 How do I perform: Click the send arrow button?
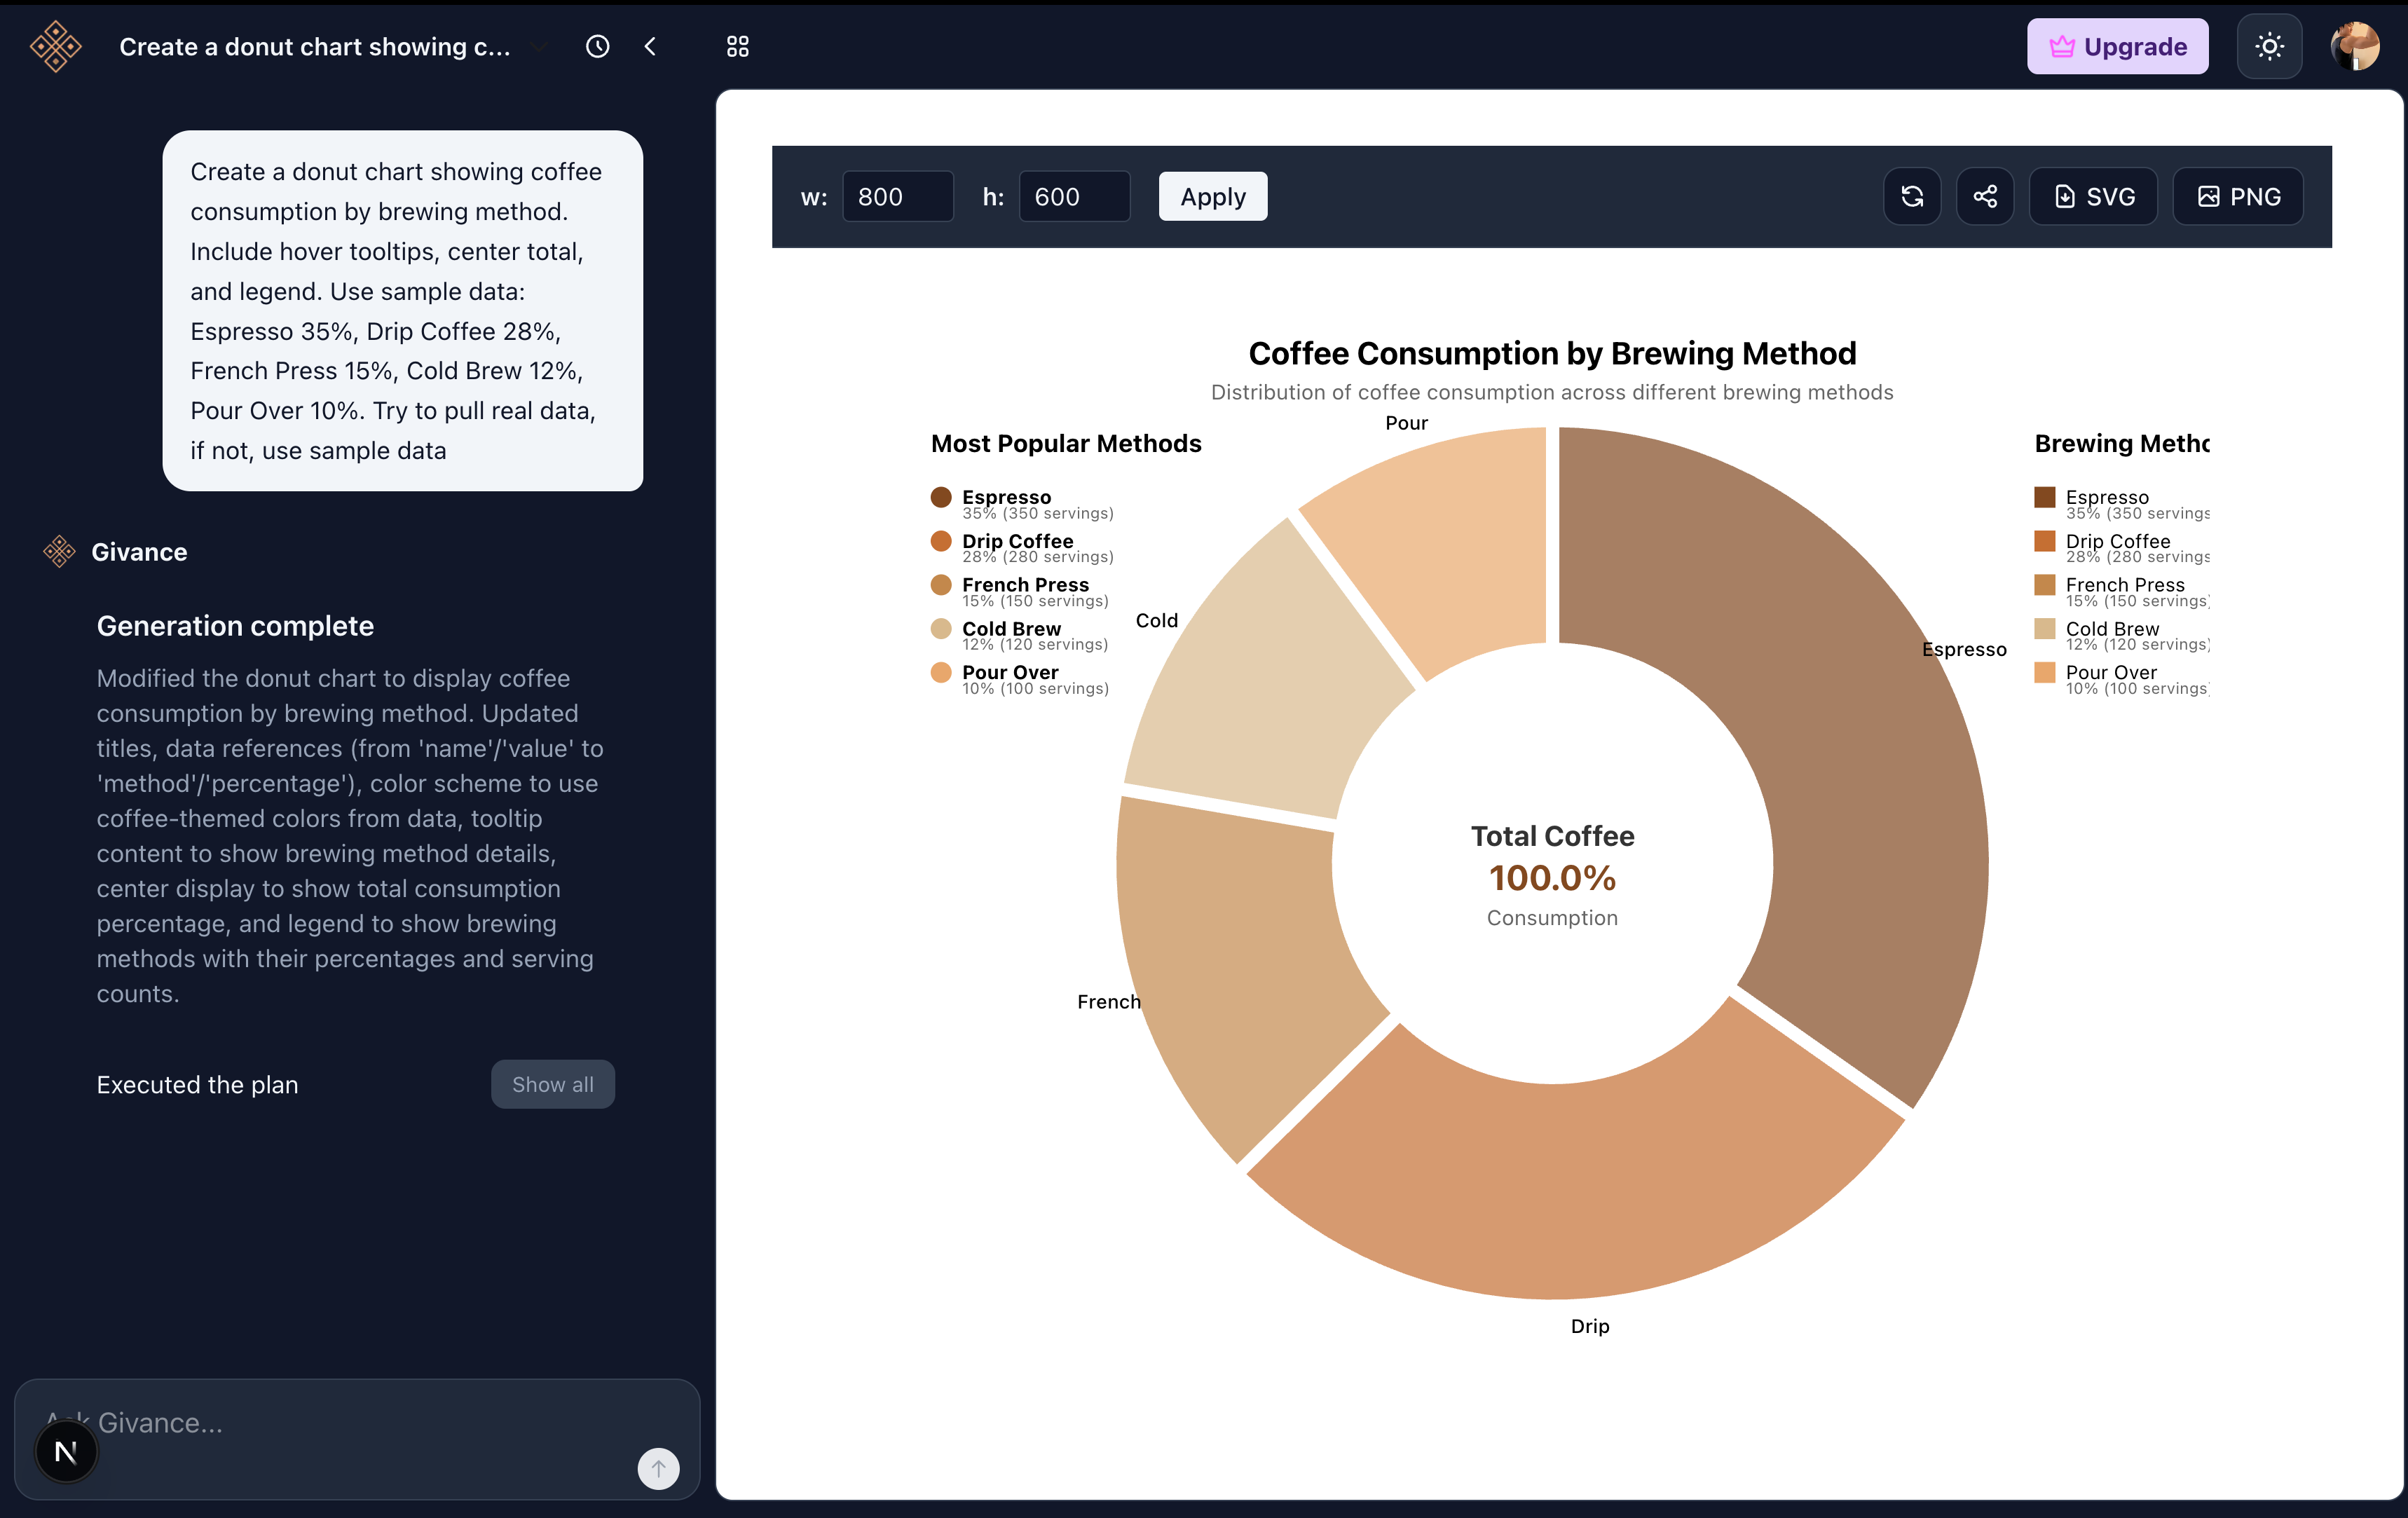click(658, 1469)
